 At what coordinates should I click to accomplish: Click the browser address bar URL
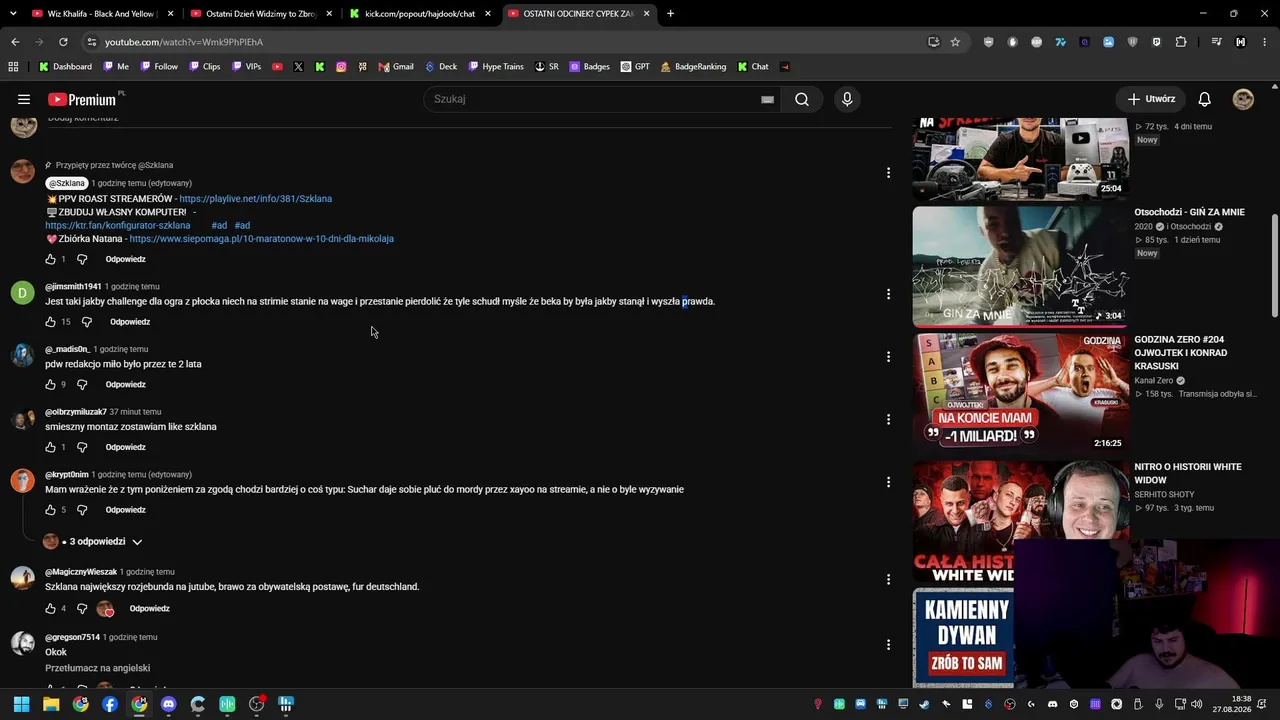click(184, 42)
